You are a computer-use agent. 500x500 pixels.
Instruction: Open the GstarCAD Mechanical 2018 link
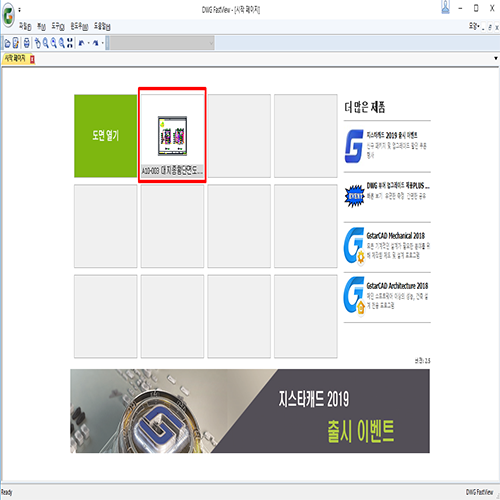pos(396,236)
